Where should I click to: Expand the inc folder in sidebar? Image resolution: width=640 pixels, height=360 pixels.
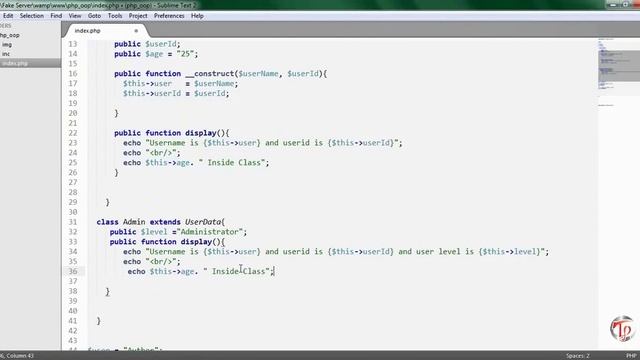[x=6, y=54]
